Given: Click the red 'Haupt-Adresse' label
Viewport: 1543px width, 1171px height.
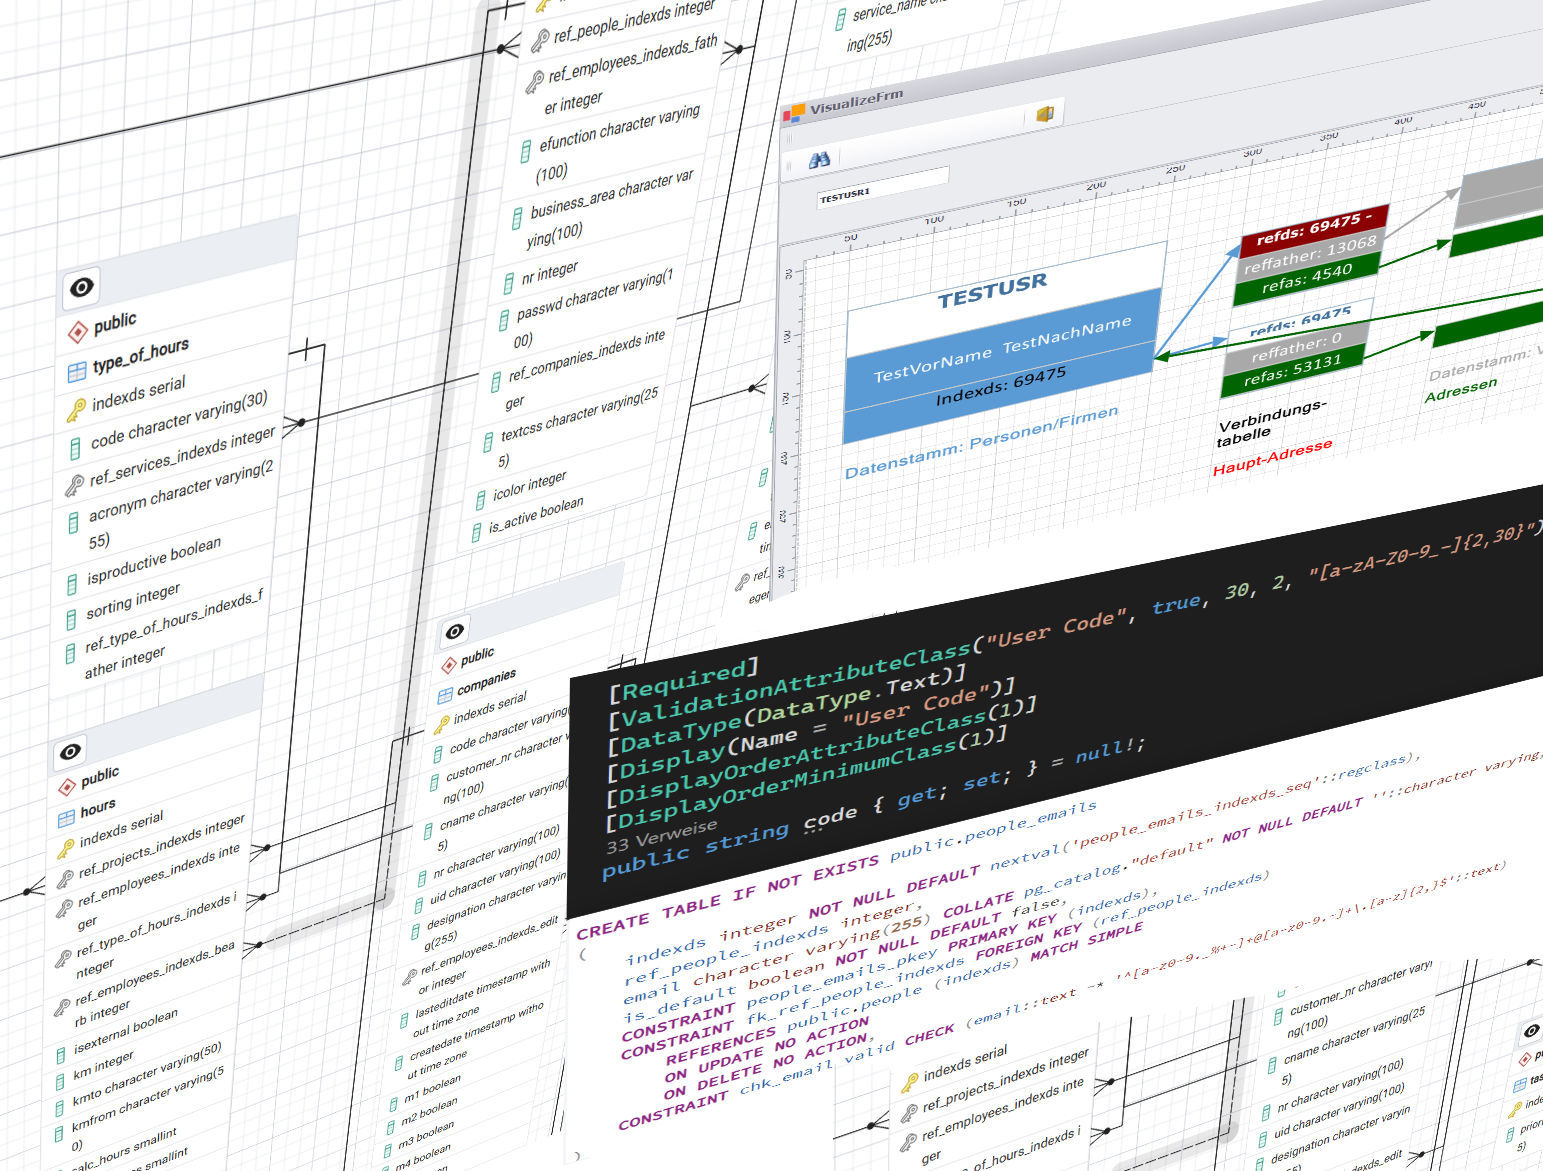Looking at the screenshot, I should [1272, 456].
